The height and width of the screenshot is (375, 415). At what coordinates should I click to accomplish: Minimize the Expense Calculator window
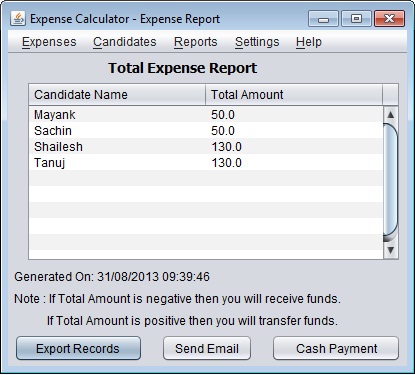323,19
